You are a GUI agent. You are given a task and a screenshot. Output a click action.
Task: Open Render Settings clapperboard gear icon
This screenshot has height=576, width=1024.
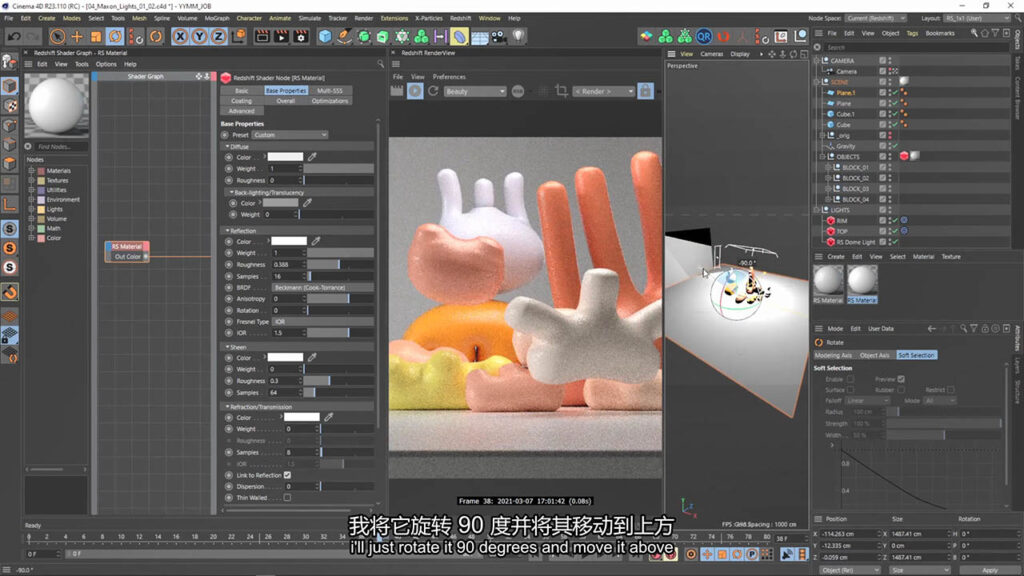click(x=300, y=37)
